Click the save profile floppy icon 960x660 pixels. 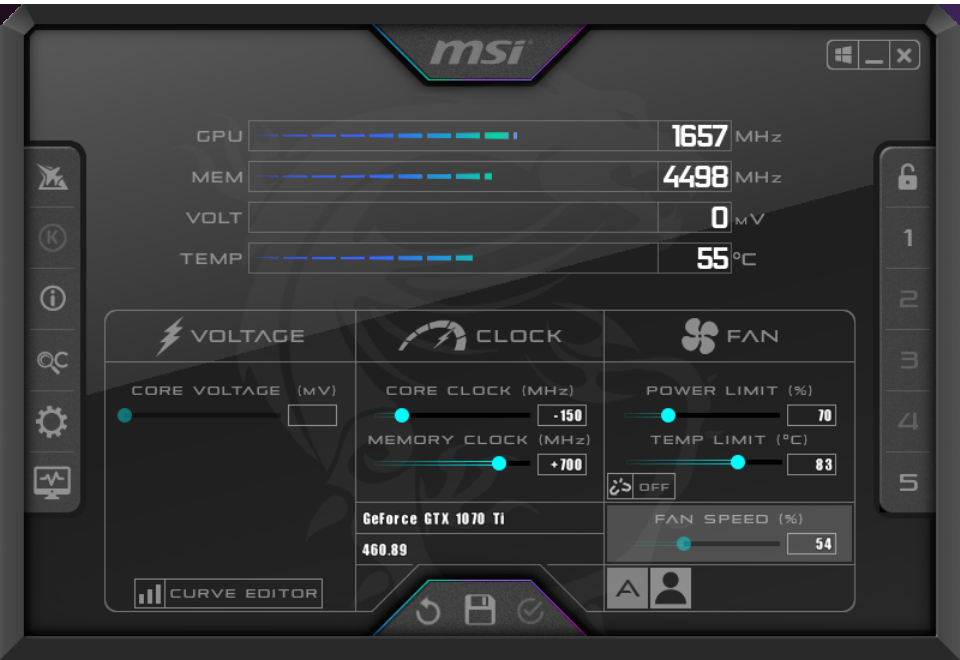pos(479,610)
